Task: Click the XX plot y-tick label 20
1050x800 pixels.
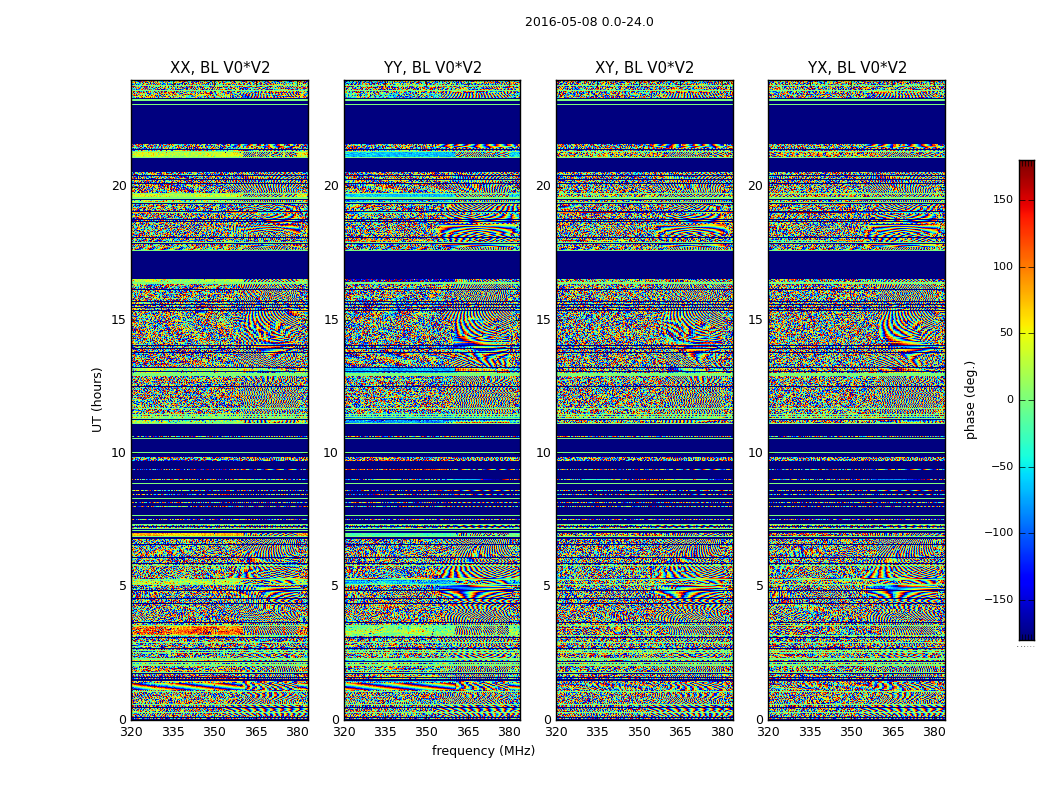Action: pyautogui.click(x=119, y=186)
